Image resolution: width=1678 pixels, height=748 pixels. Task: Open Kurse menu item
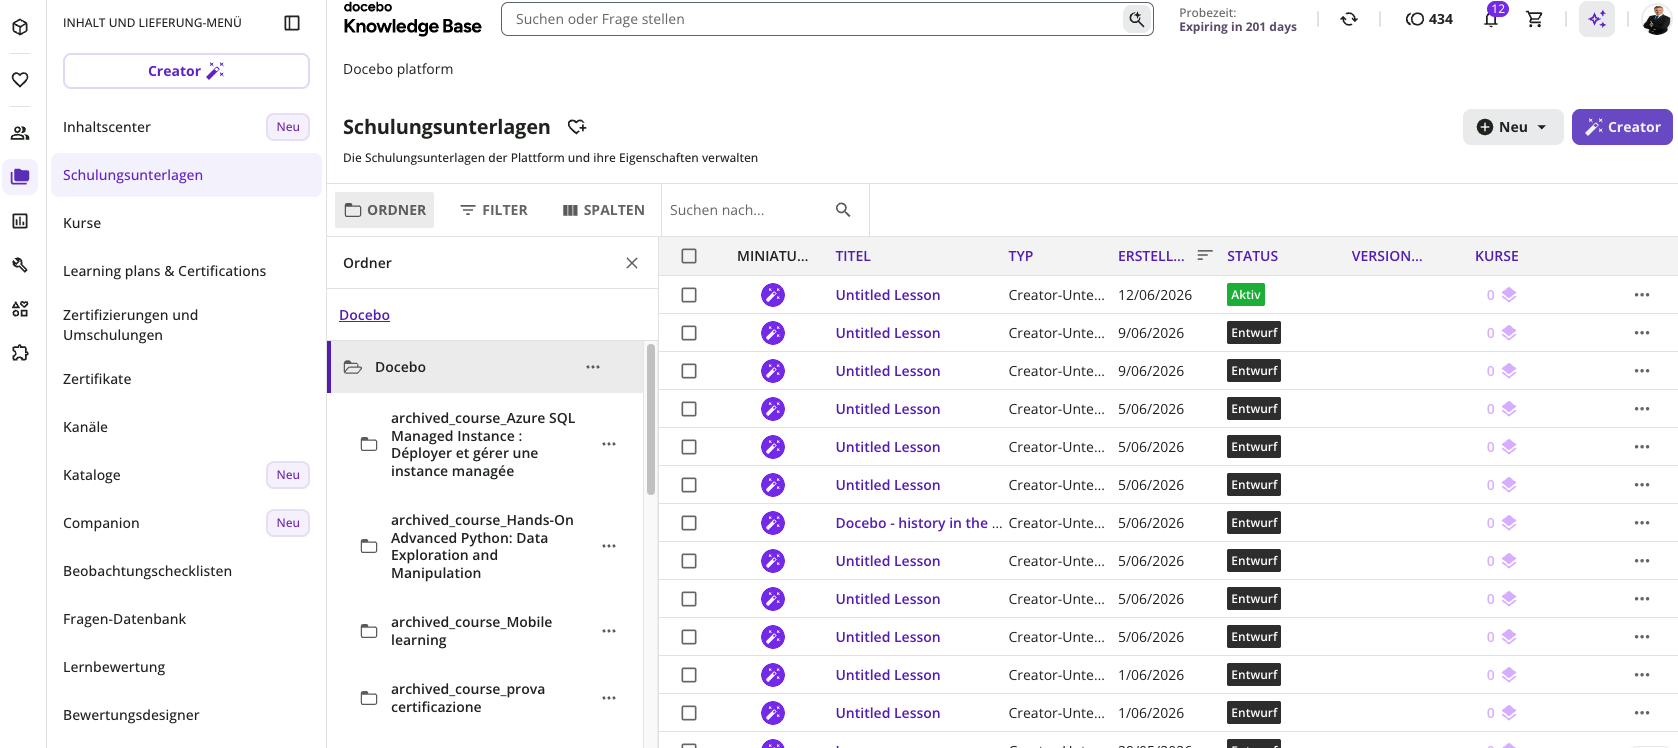click(x=186, y=223)
